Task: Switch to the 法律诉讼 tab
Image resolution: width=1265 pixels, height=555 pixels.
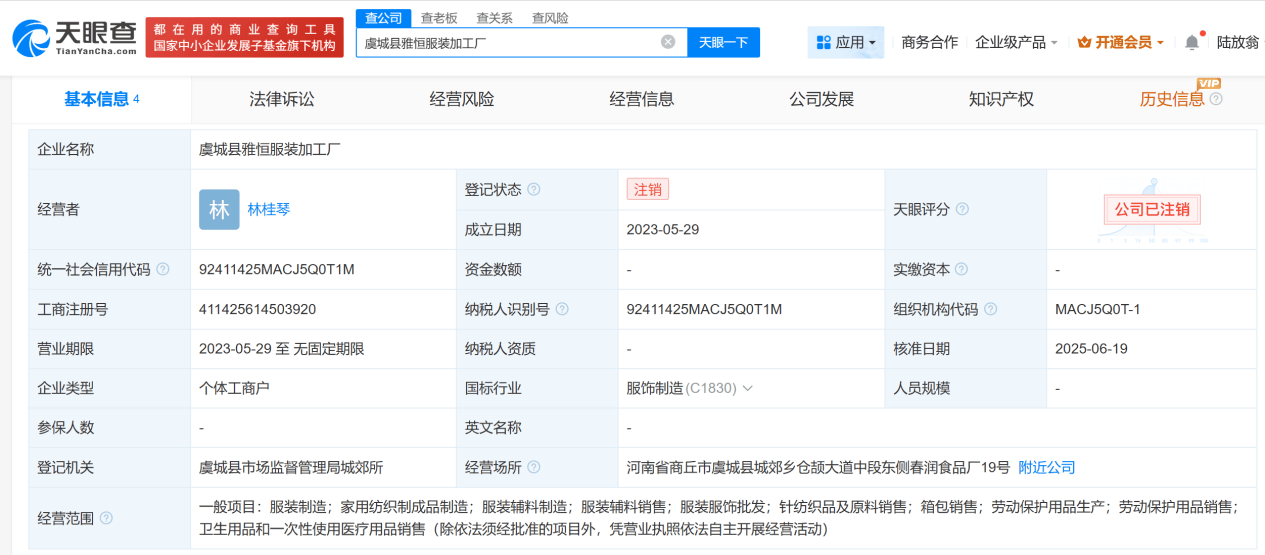Action: 282,99
